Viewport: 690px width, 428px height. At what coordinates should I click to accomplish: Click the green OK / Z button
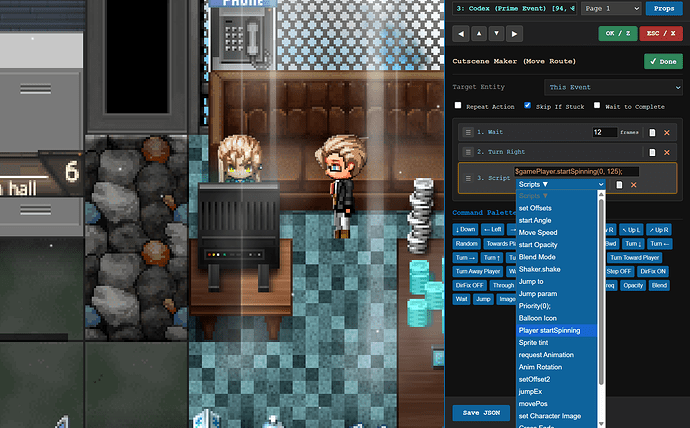618,33
